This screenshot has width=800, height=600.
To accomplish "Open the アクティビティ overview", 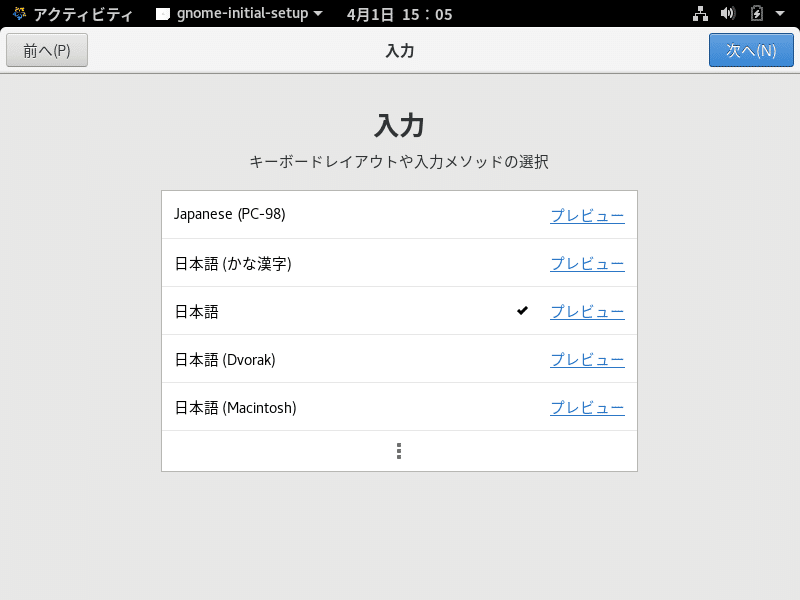I will (75, 14).
